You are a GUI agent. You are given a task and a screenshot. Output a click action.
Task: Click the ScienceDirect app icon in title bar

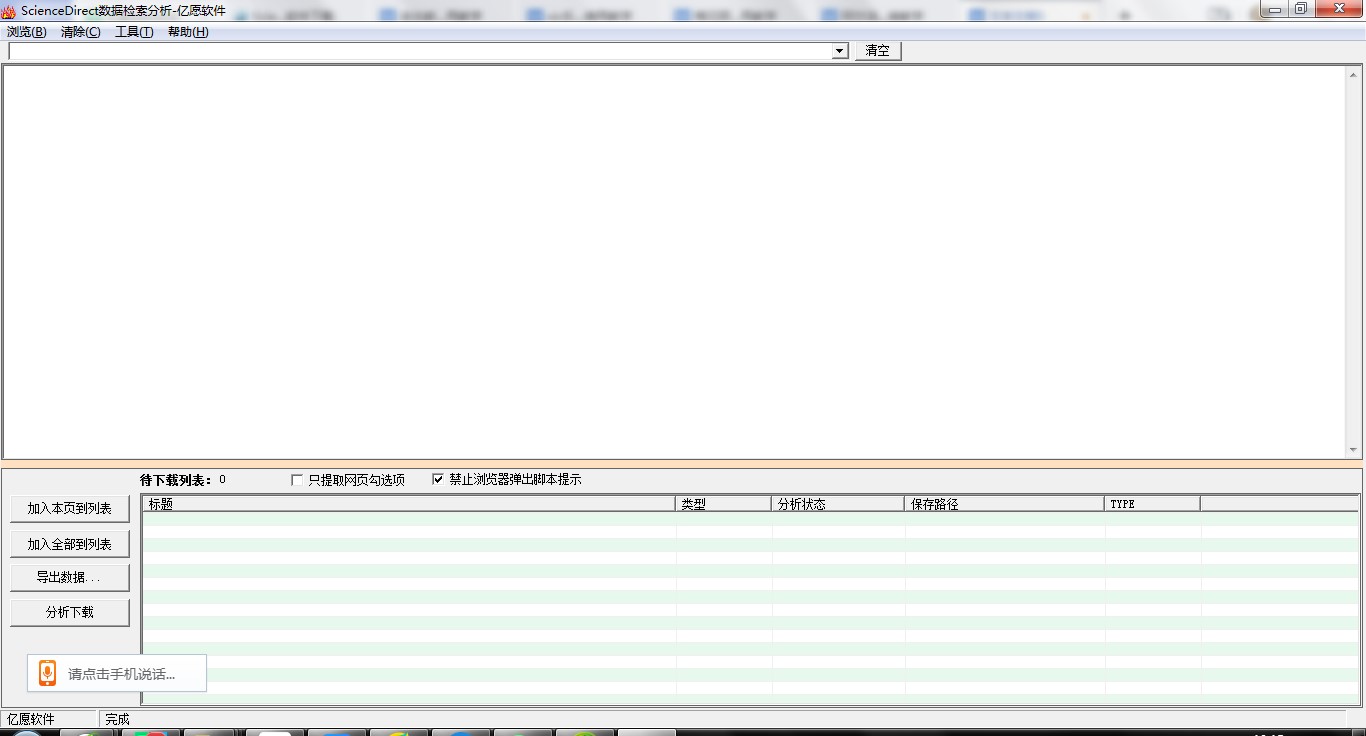click(x=9, y=11)
